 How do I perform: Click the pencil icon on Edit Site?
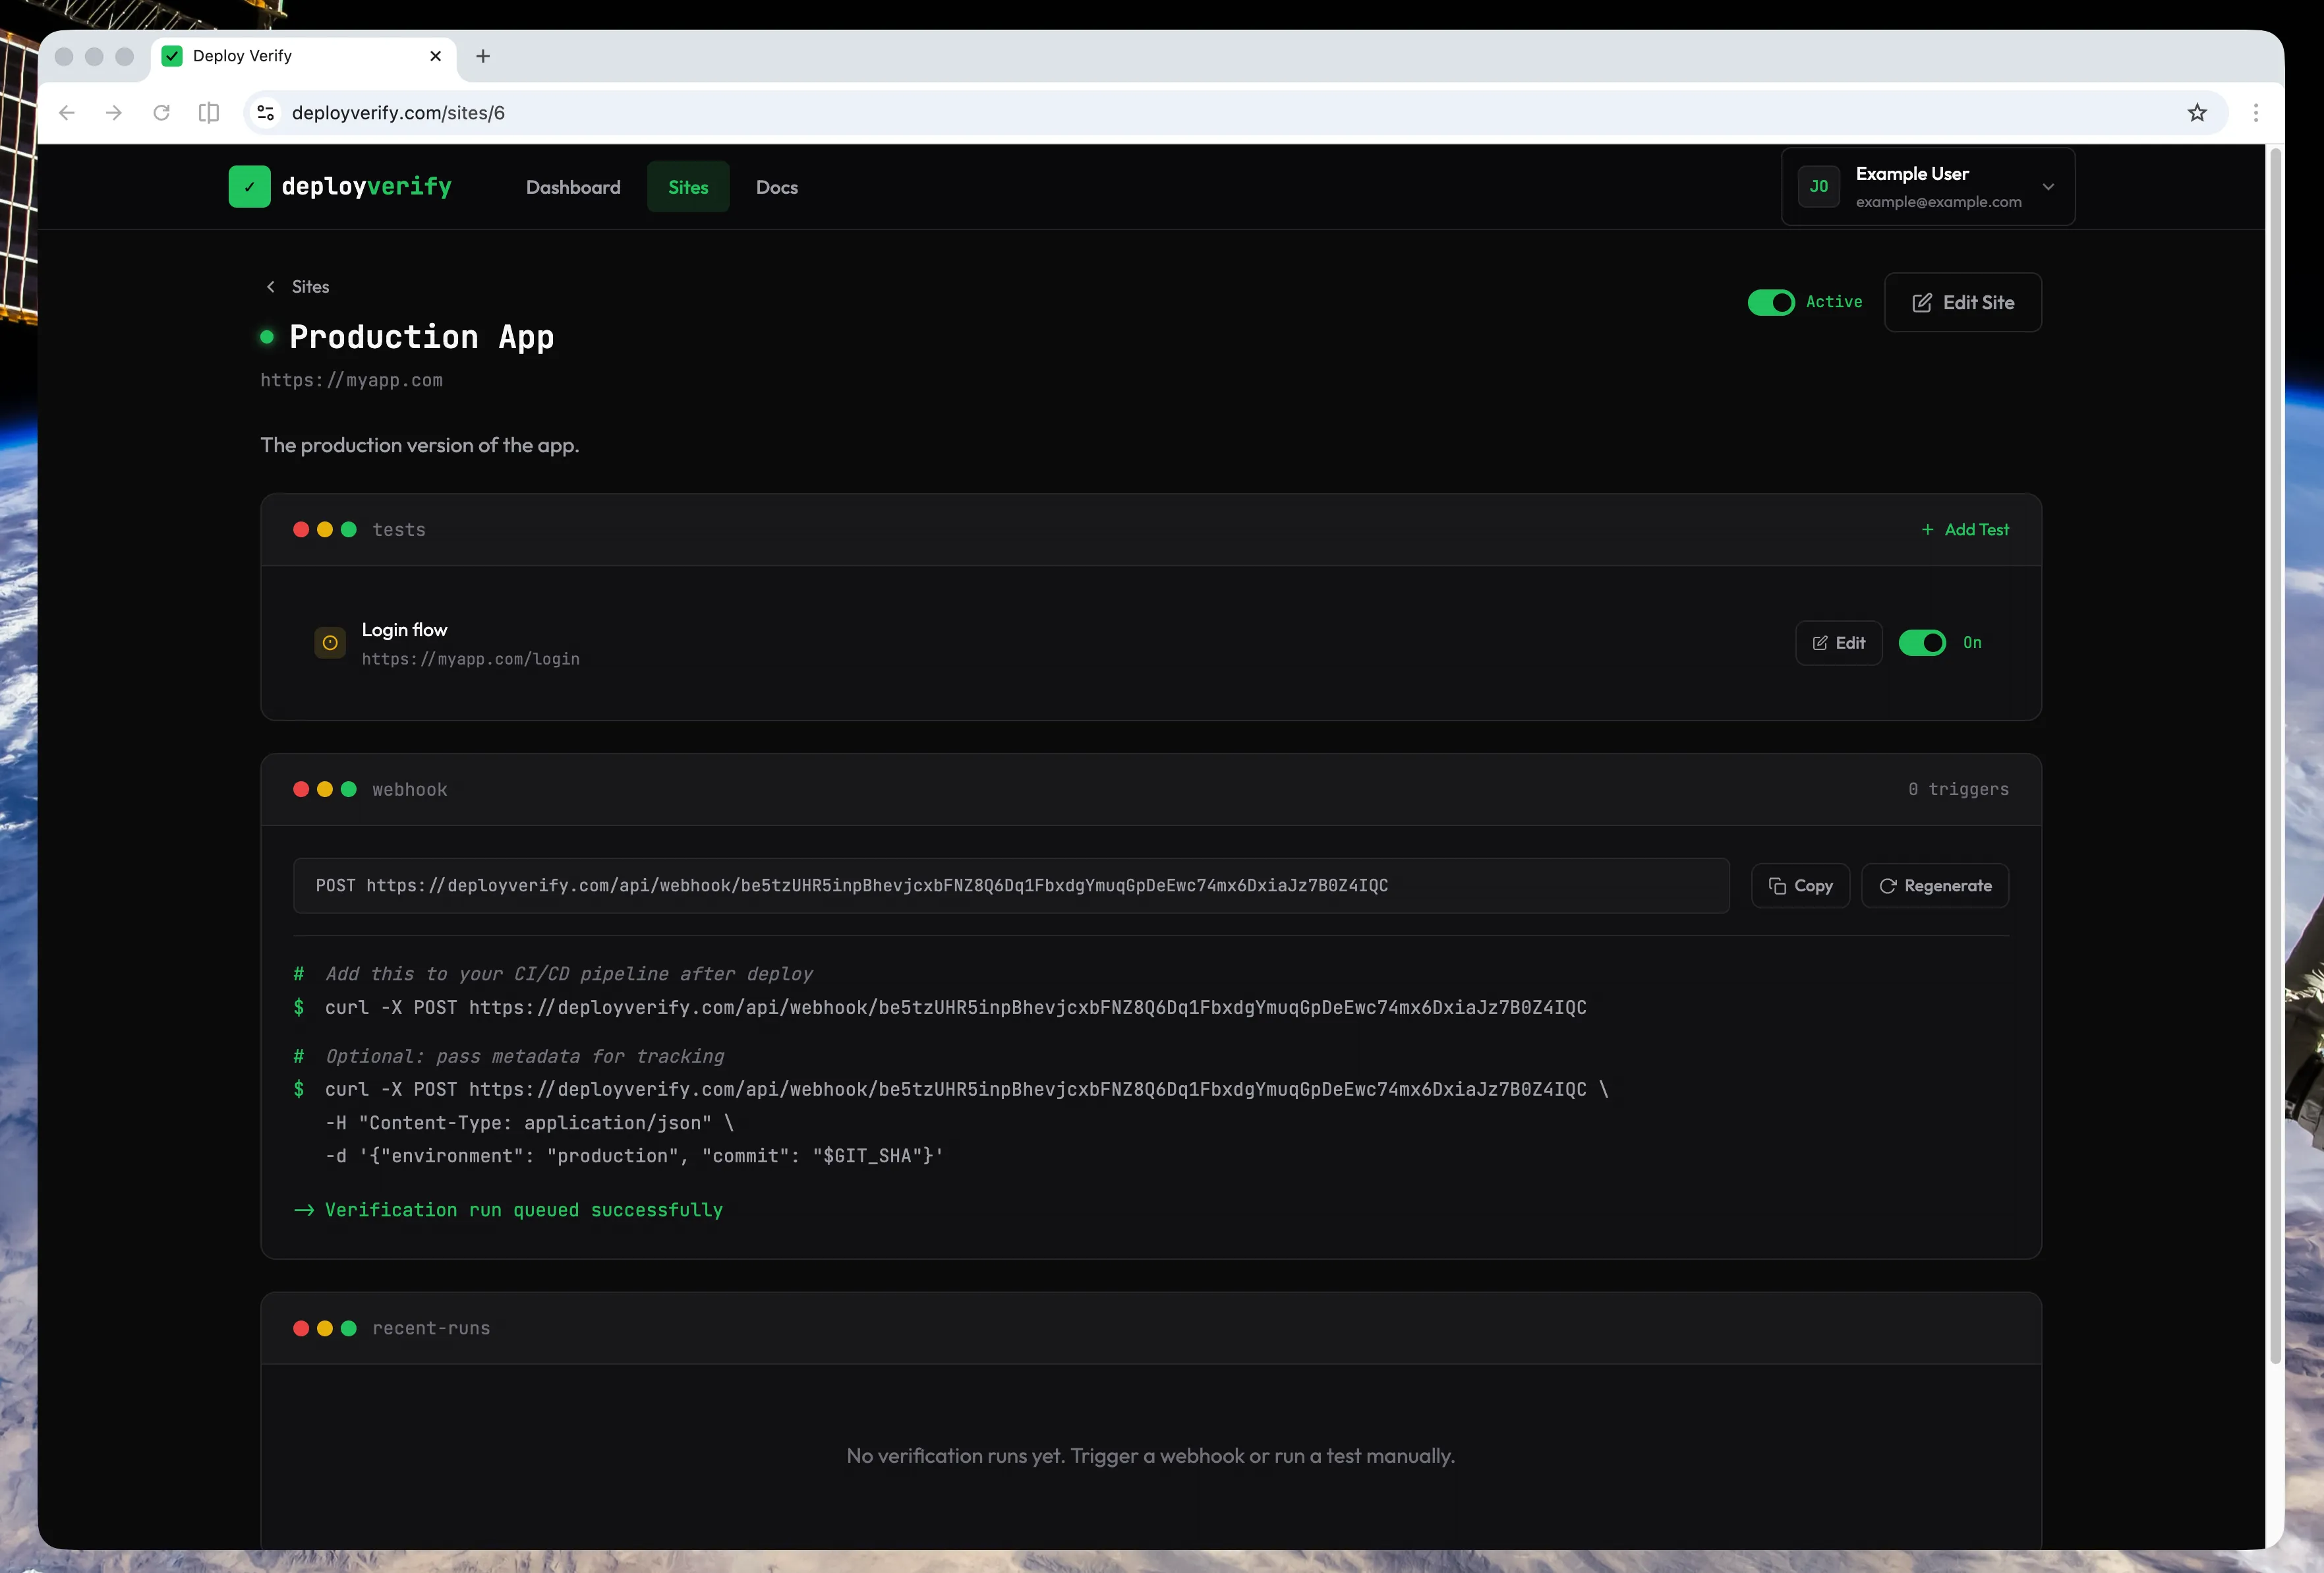(1921, 302)
